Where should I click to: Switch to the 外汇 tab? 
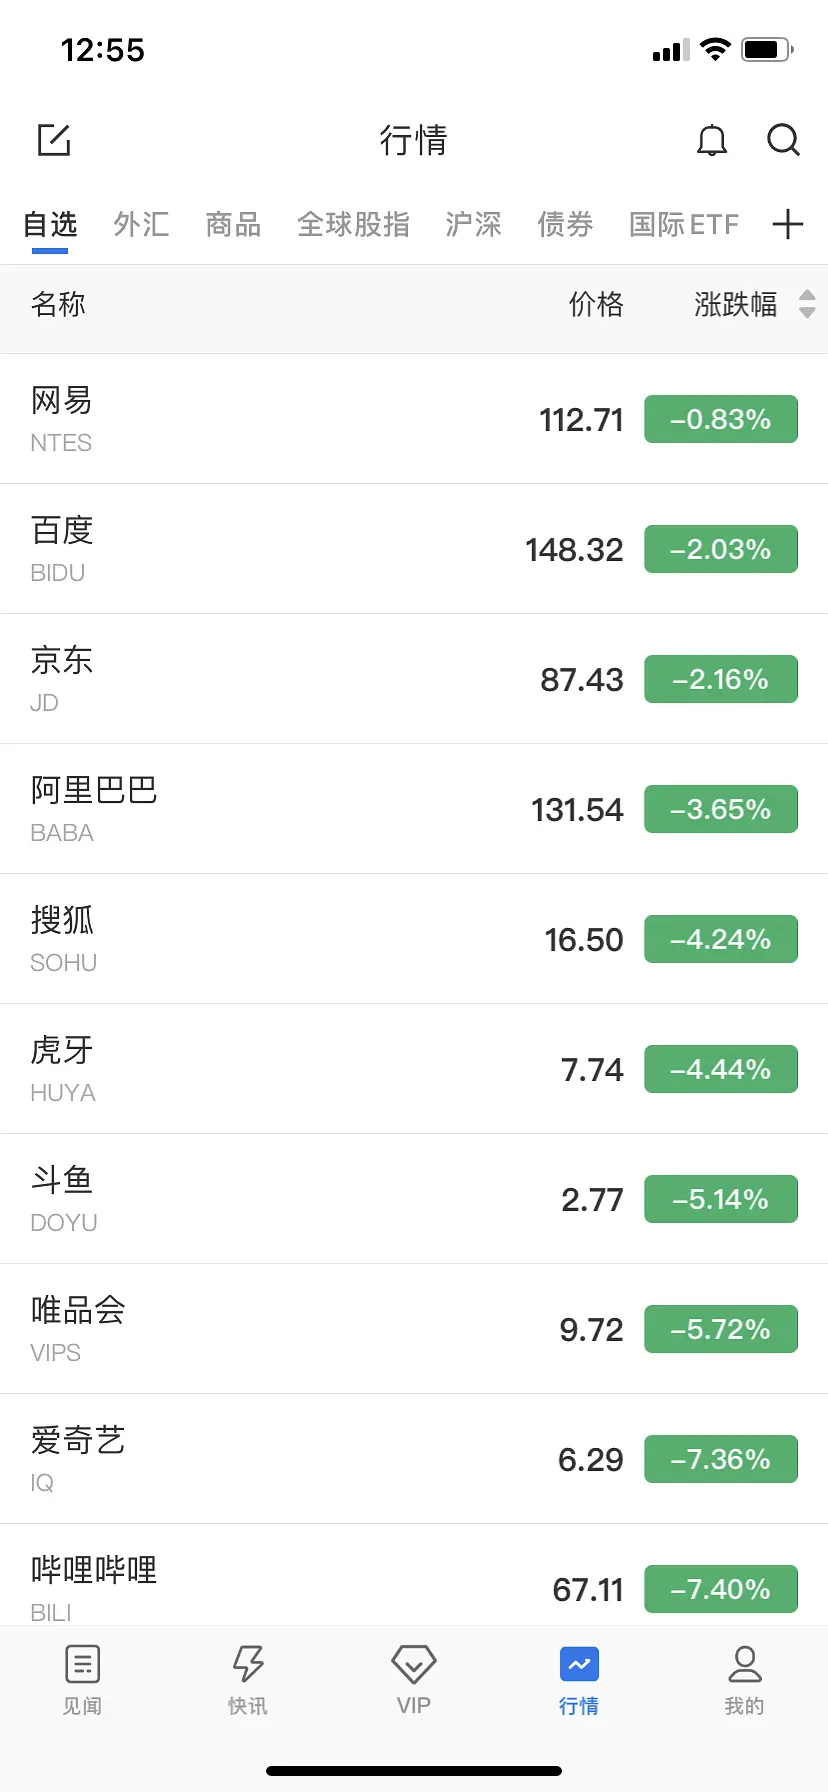coord(141,224)
